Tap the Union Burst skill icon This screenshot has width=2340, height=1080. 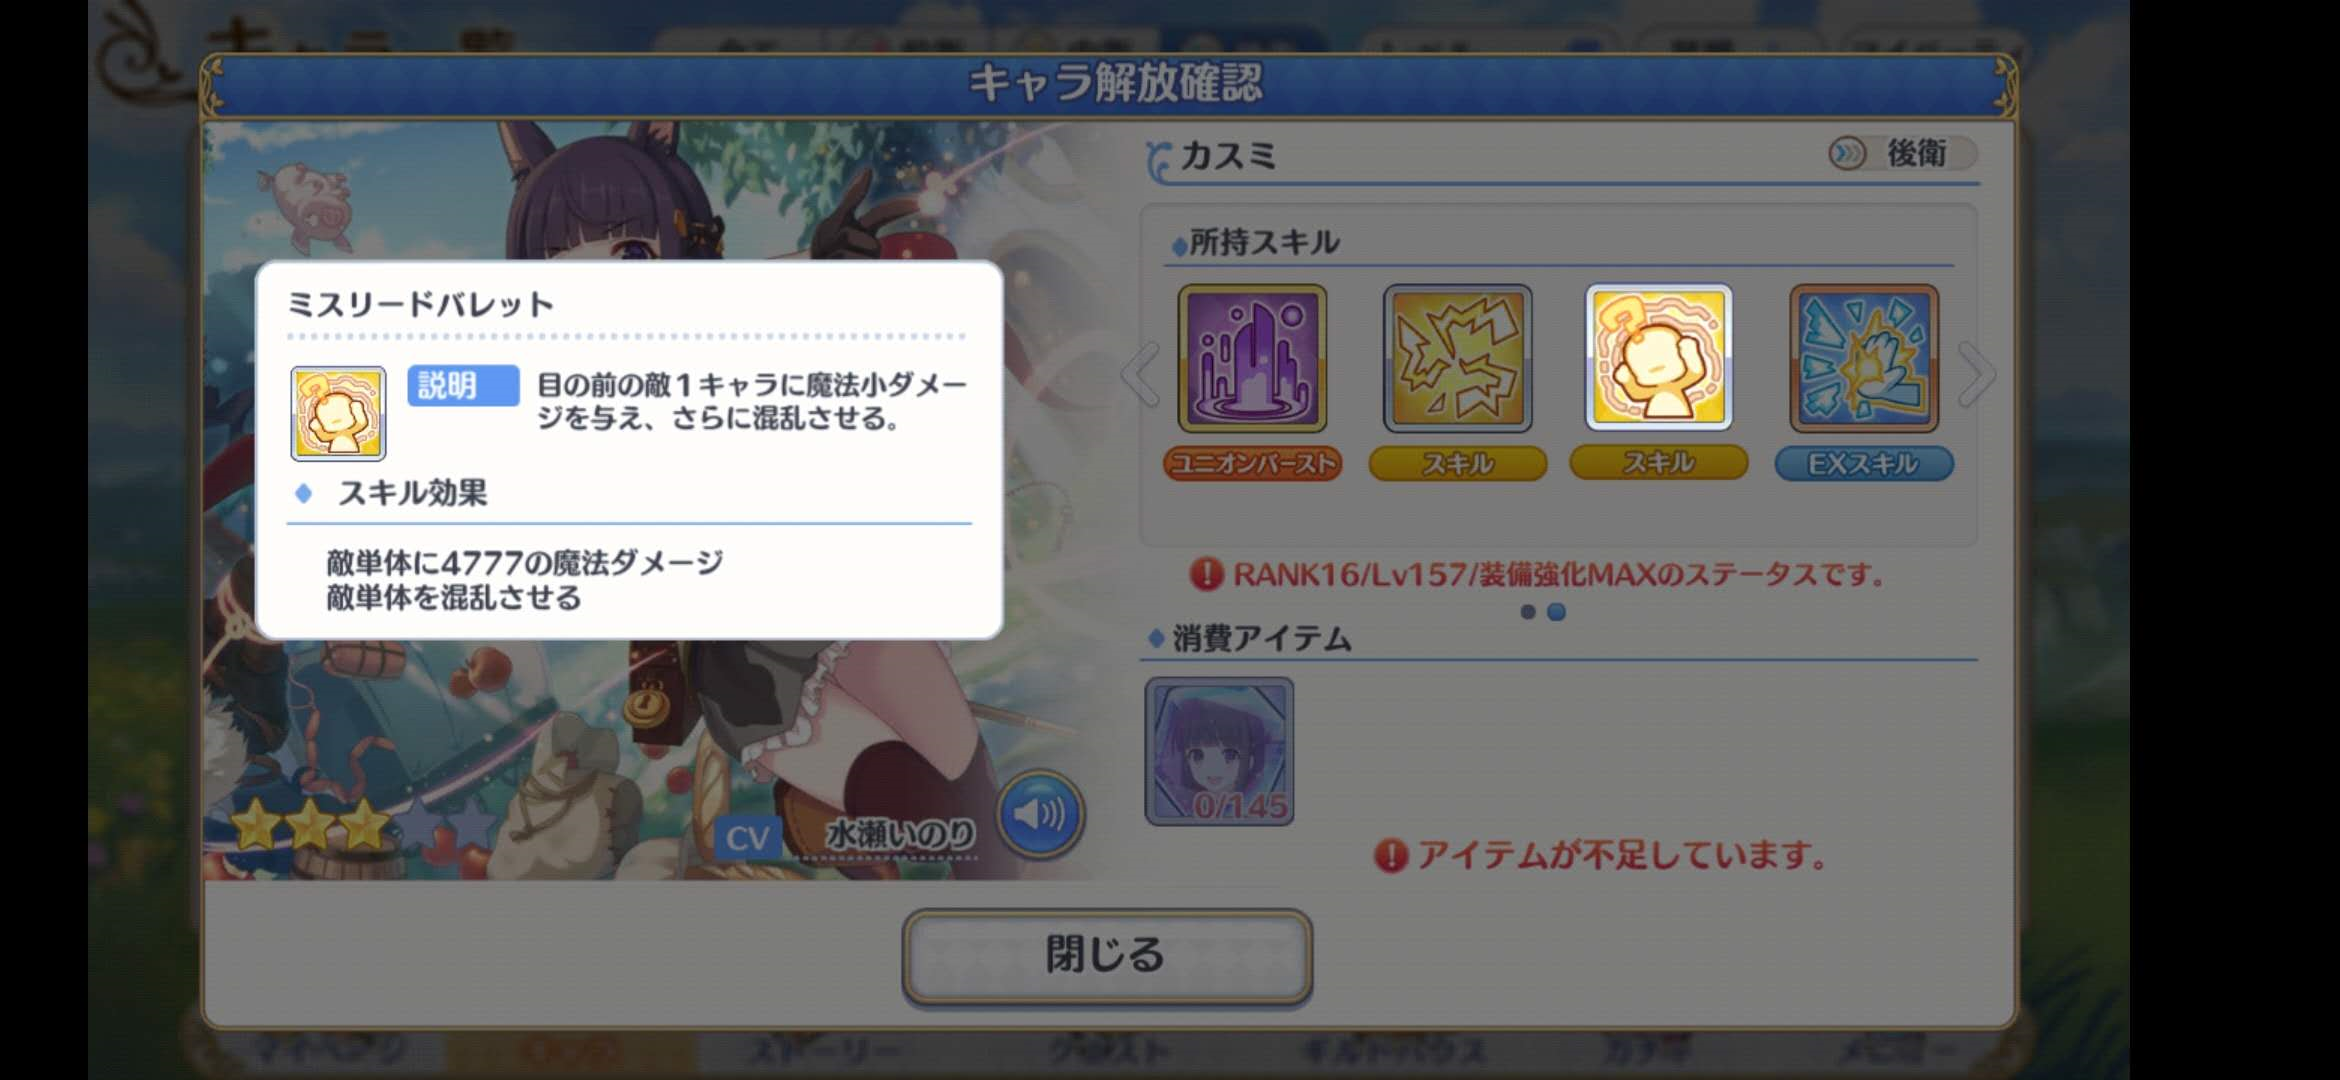pos(1252,358)
